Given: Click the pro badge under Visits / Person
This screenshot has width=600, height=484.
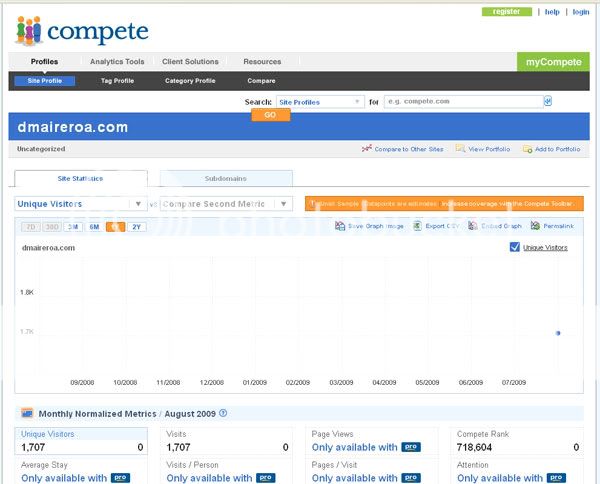Looking at the screenshot, I should (266, 478).
